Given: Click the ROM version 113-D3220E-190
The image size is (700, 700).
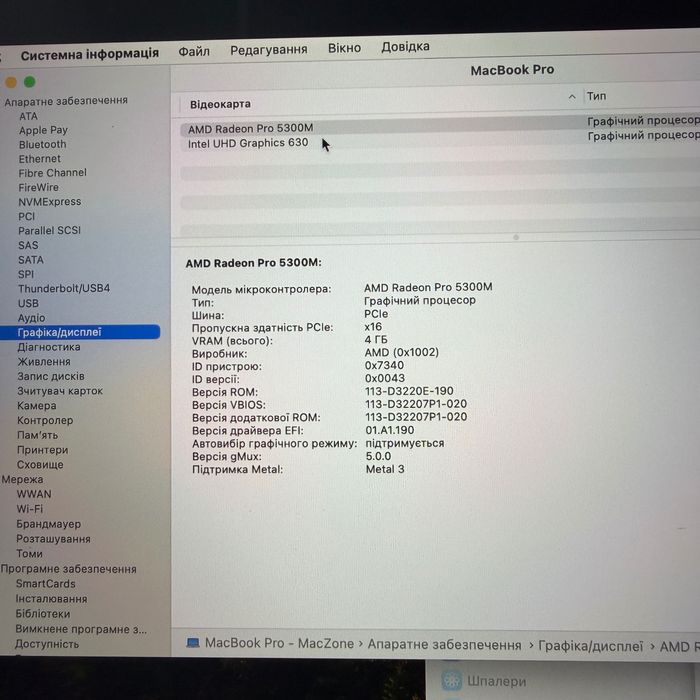Looking at the screenshot, I should coord(409,391).
